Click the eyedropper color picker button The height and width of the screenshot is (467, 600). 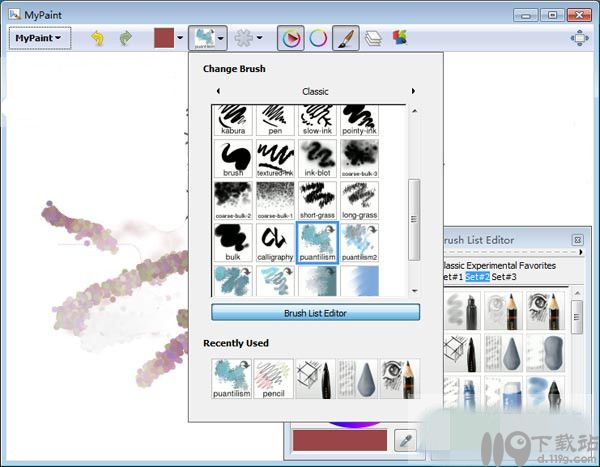tap(405, 441)
